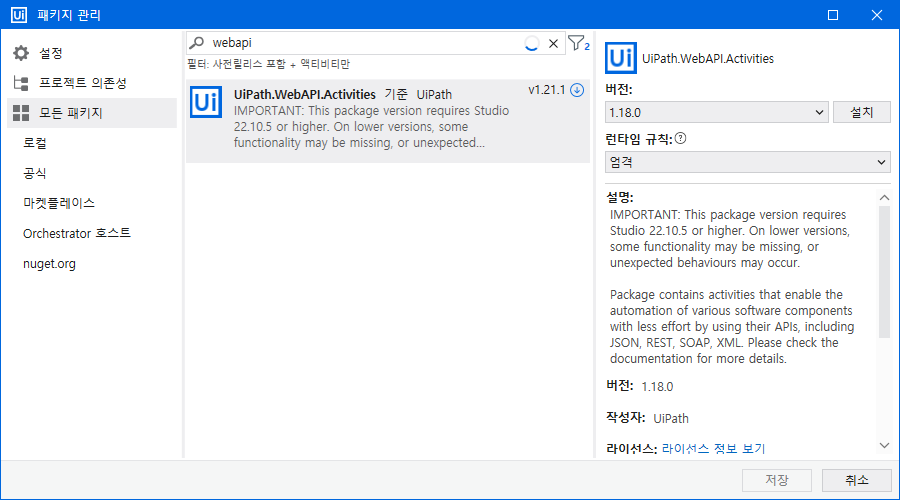
Task: Select 프로젝트 의존성 in the sidebar
Action: pyautogui.click(x=92, y=83)
